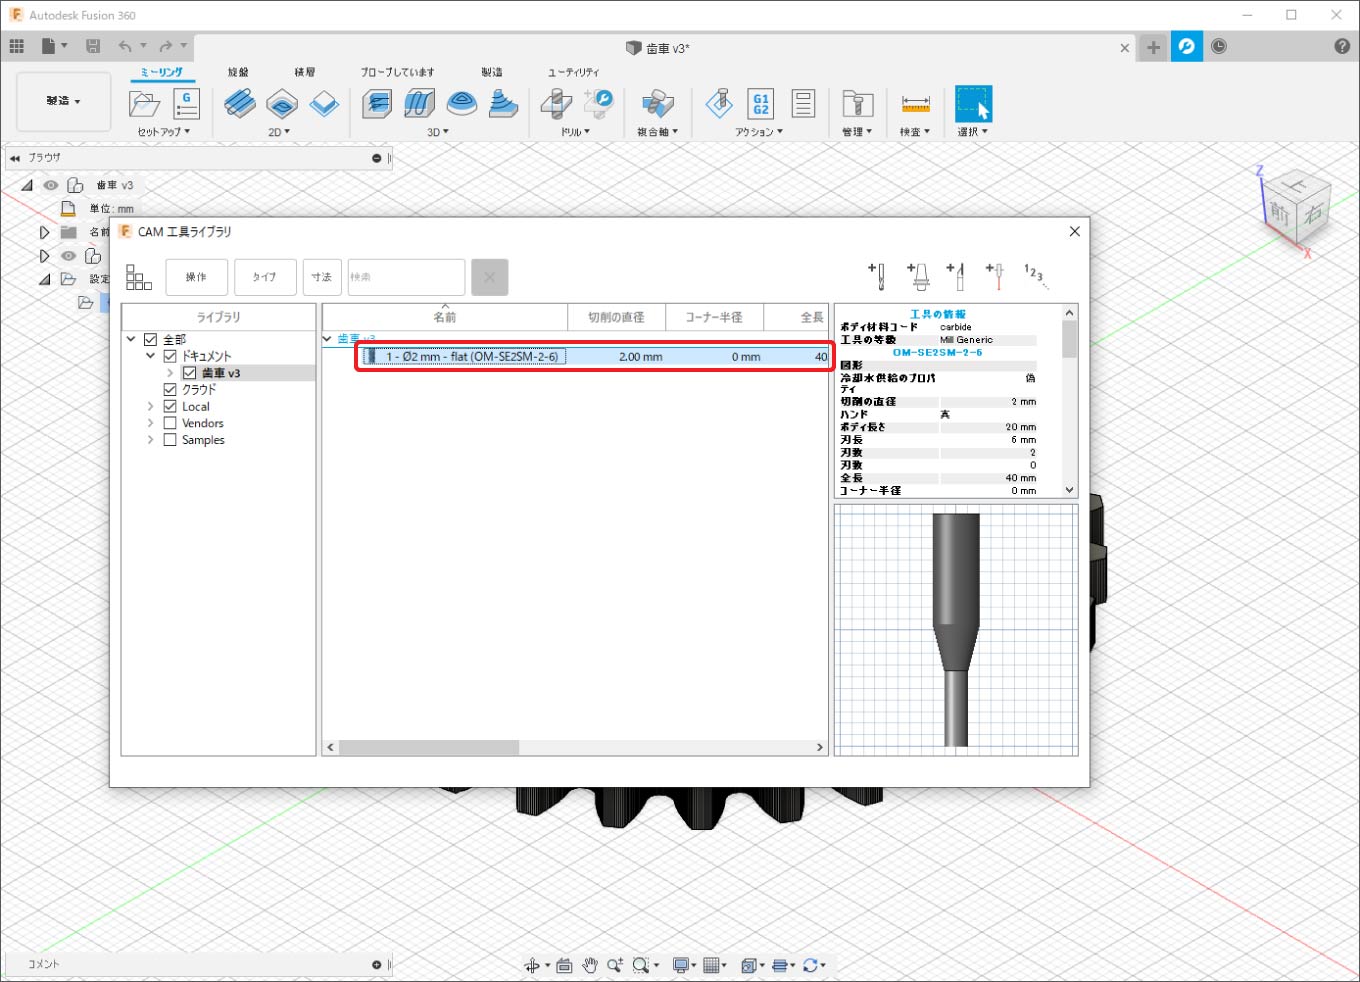The image size is (1360, 982).
Task: Open the G1 G2 post process icon
Action: coord(760,104)
